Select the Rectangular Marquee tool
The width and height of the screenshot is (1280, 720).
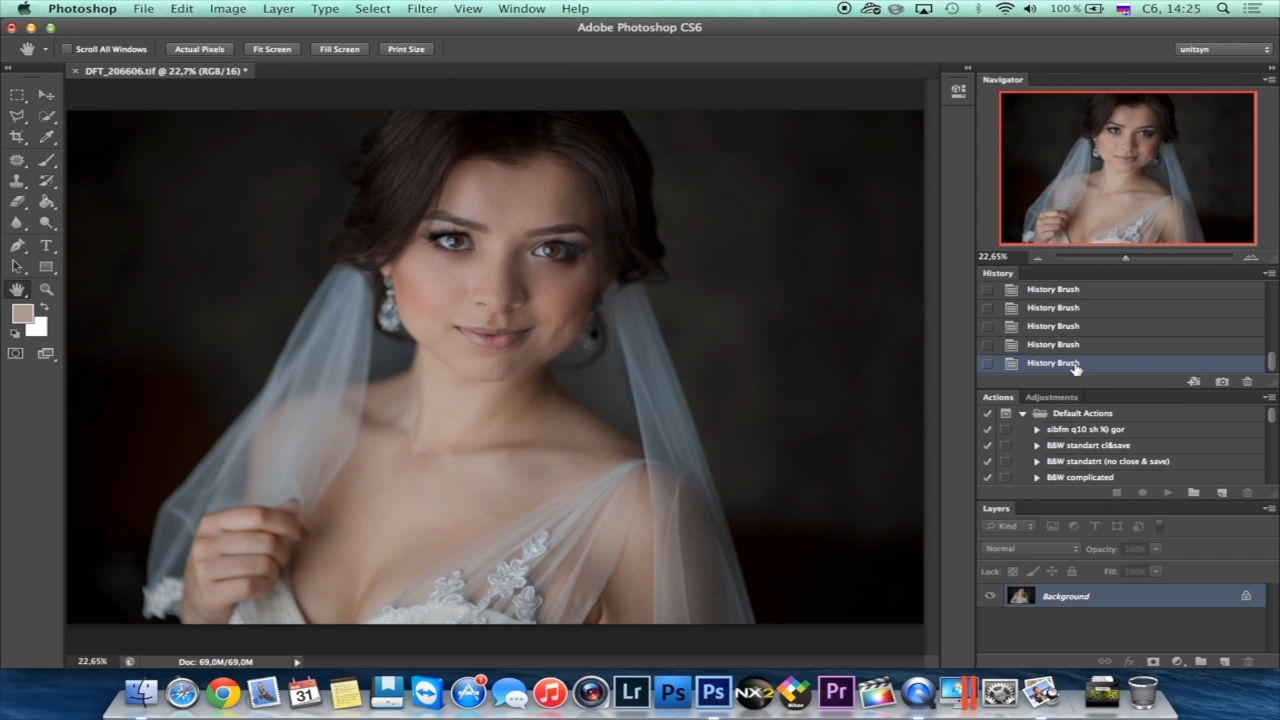(17, 95)
